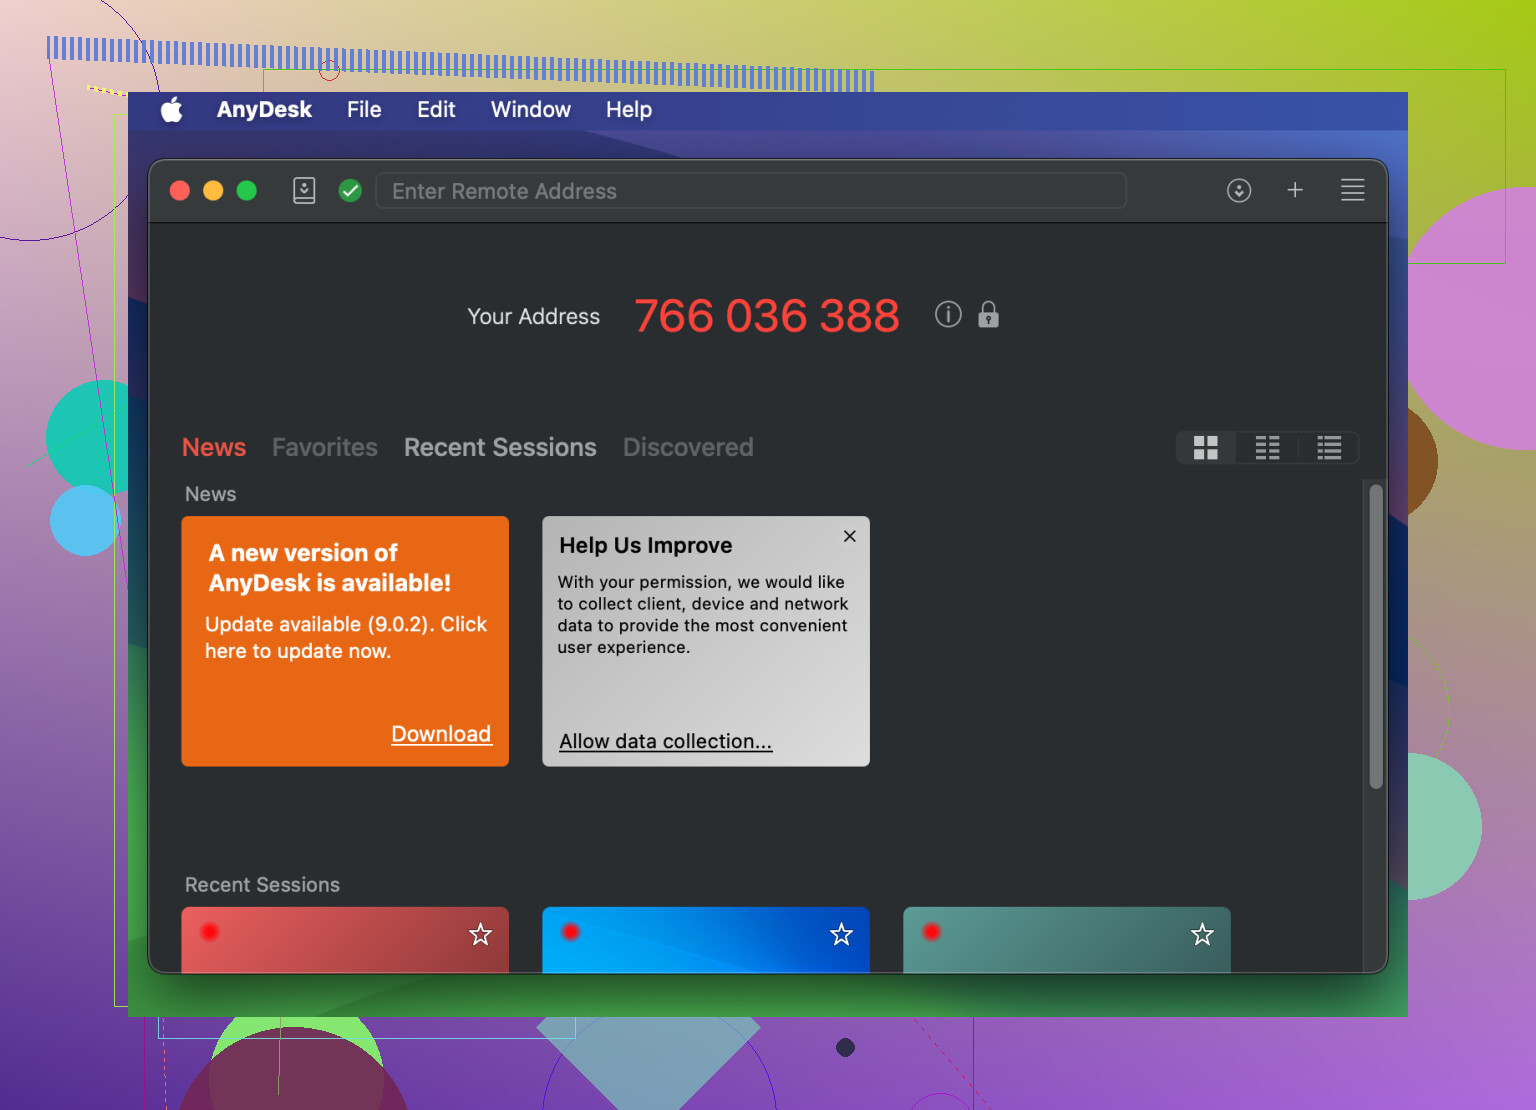The width and height of the screenshot is (1536, 1110).
Task: Switch to the Recent Sessions tab
Action: point(500,447)
